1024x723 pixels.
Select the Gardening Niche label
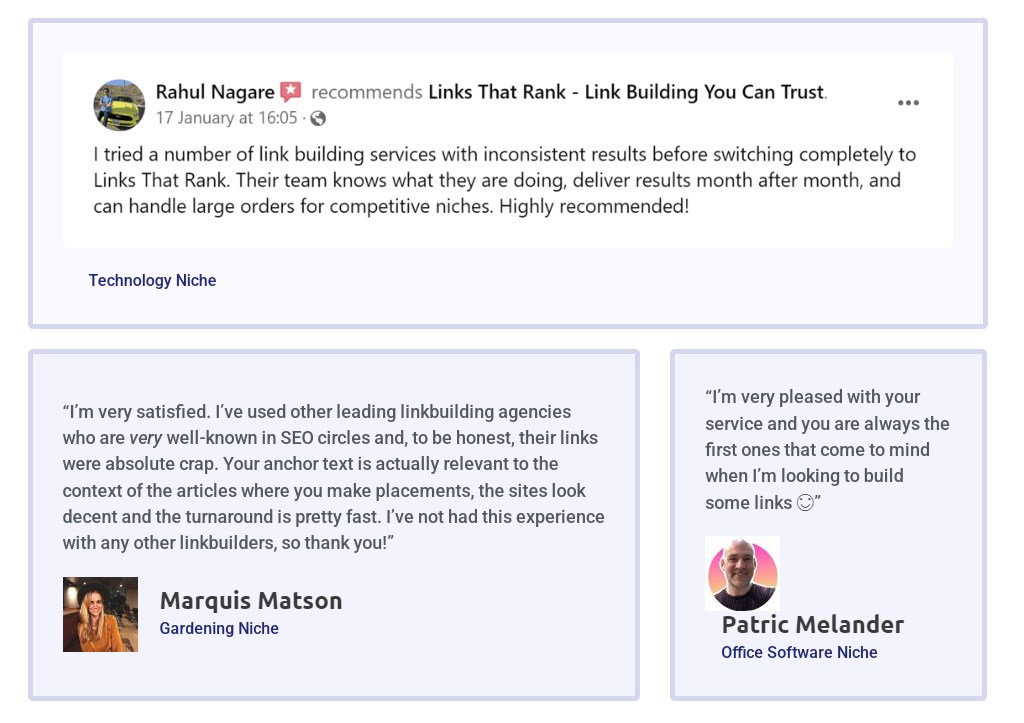(x=219, y=628)
